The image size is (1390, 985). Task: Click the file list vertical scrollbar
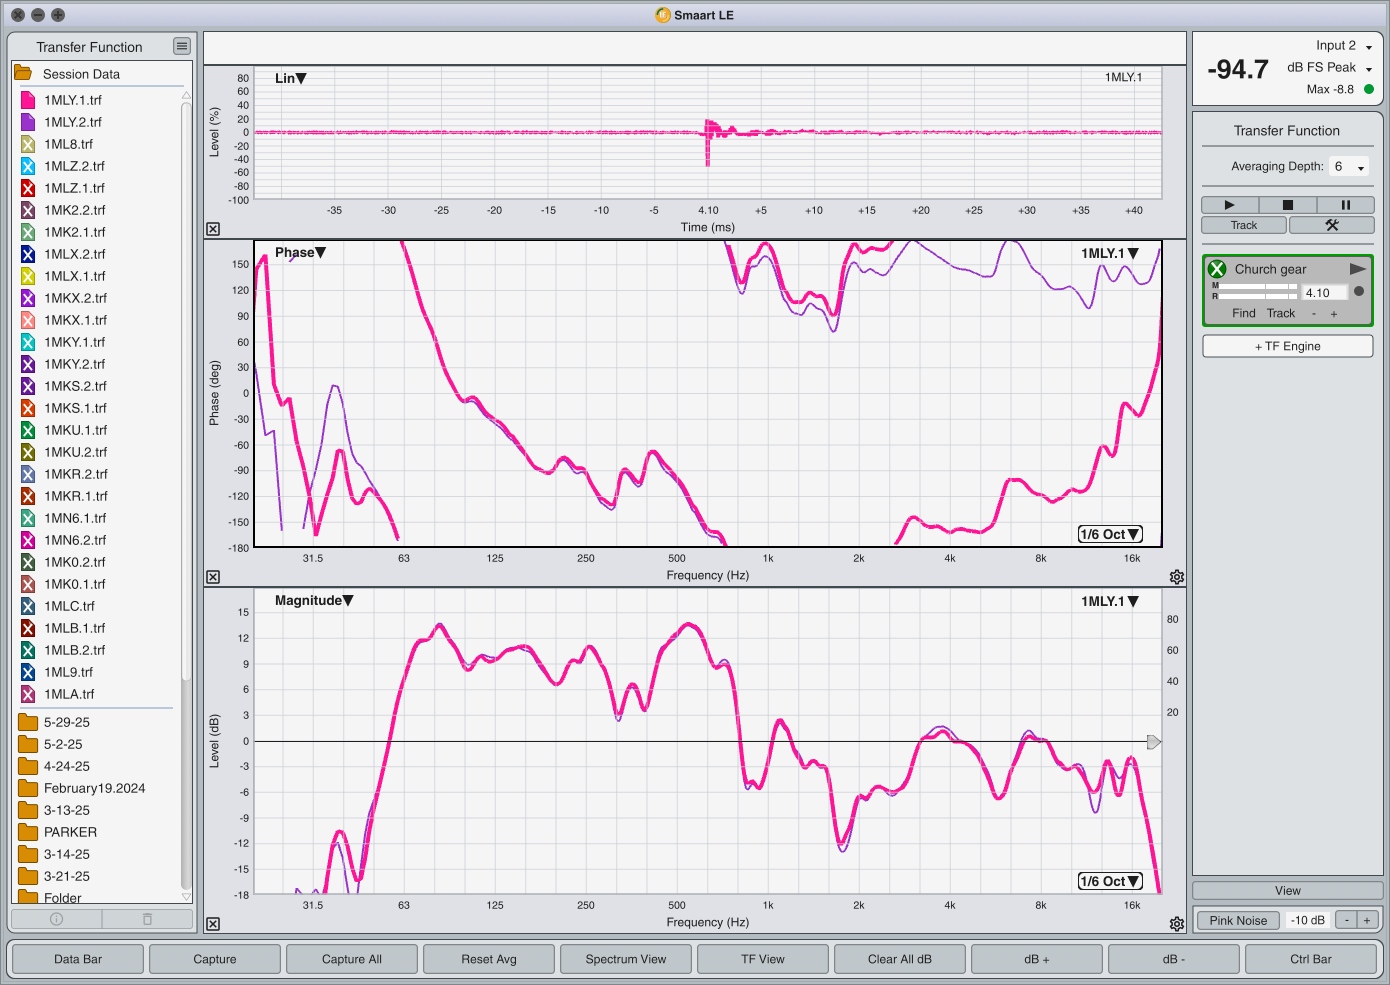pos(186,390)
